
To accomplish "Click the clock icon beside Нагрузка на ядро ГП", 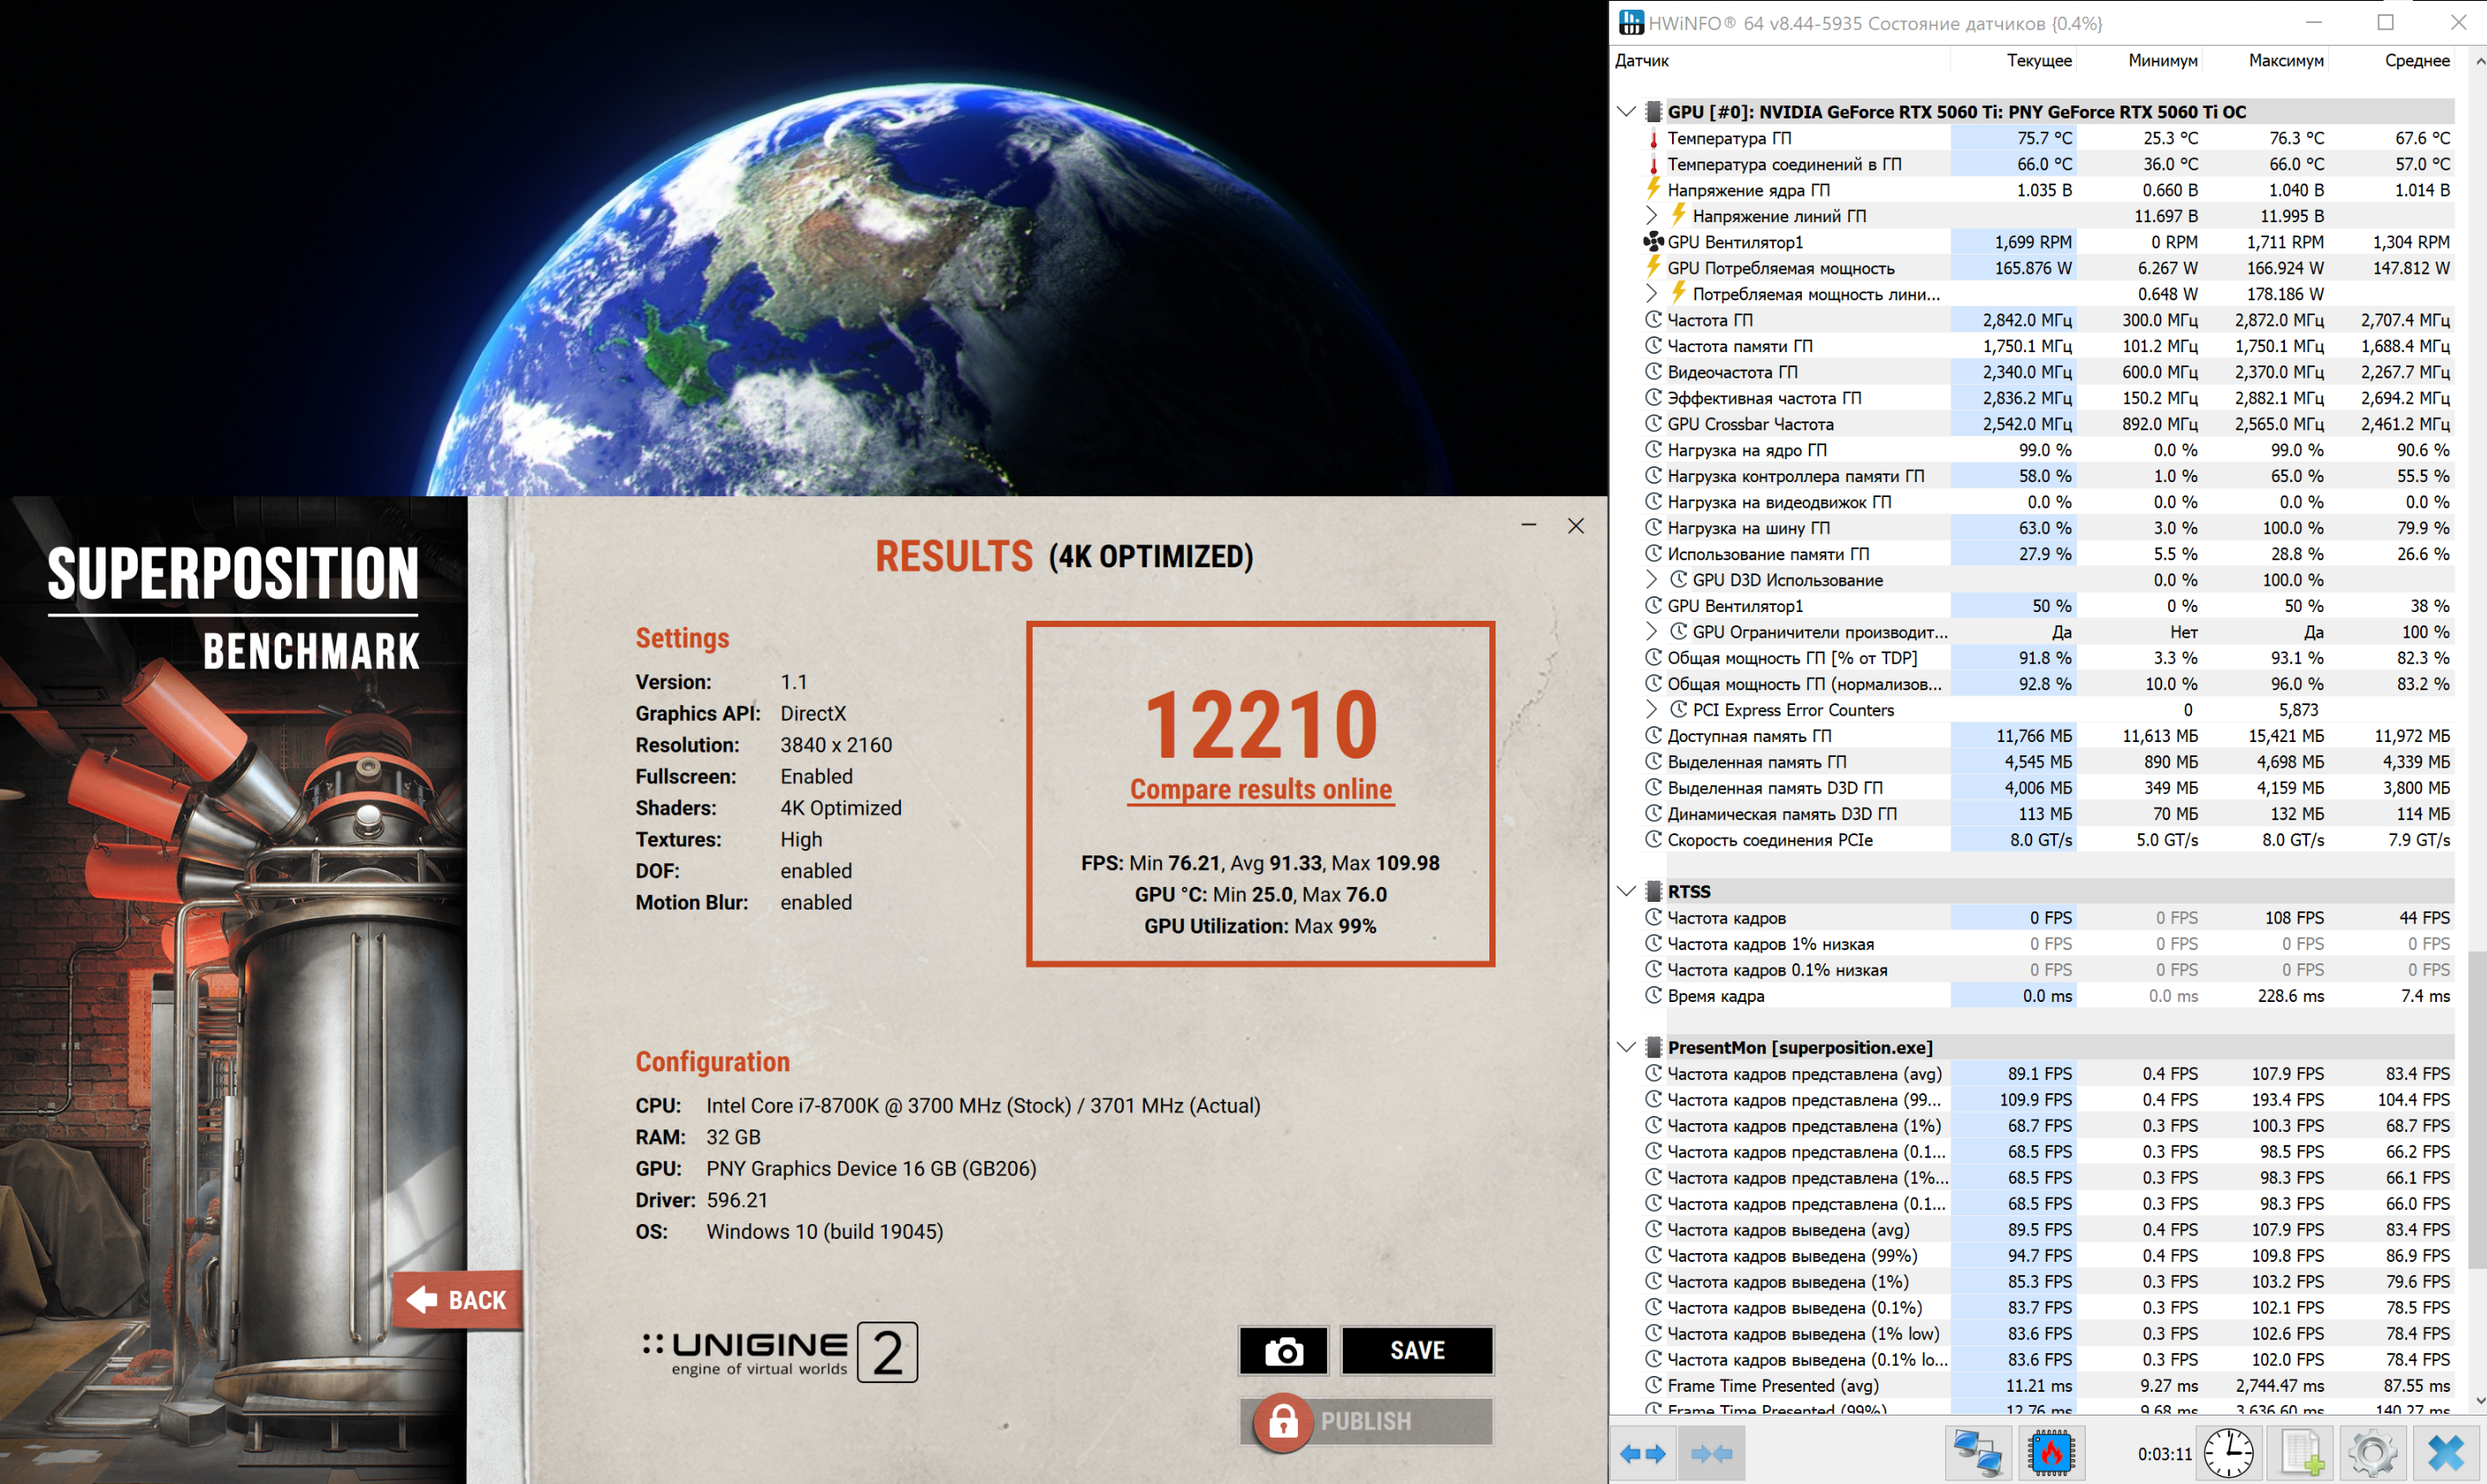I will pyautogui.click(x=1653, y=450).
